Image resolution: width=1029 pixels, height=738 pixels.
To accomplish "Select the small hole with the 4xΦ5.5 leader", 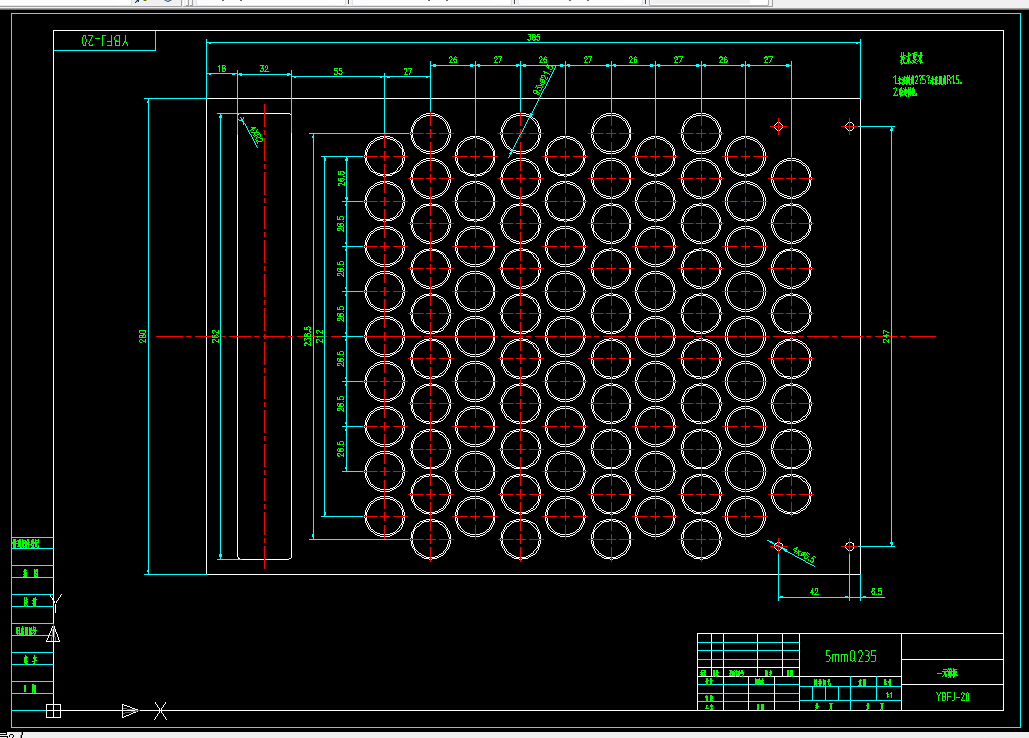I will [x=778, y=546].
